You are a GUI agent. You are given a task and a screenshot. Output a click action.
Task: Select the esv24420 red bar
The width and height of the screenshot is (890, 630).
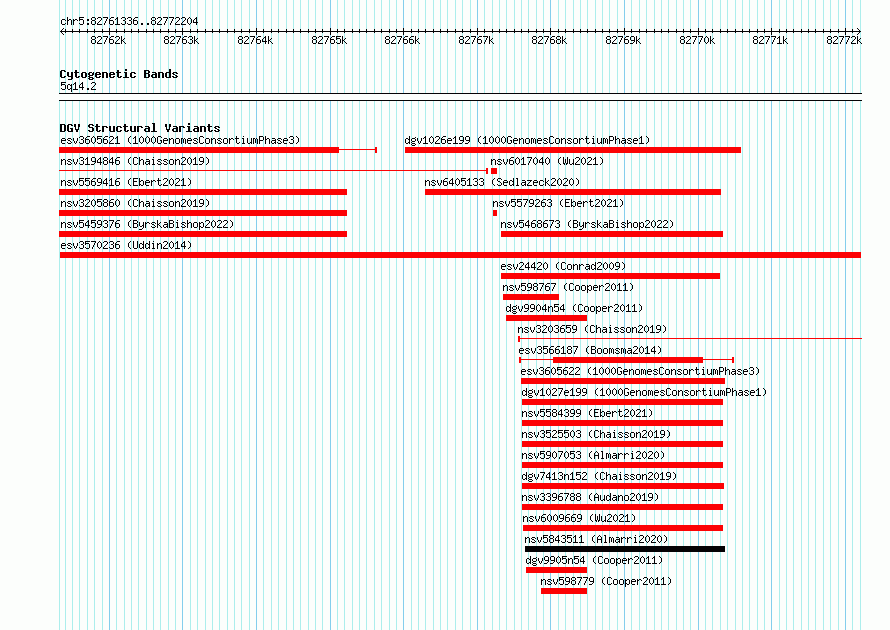(x=610, y=276)
